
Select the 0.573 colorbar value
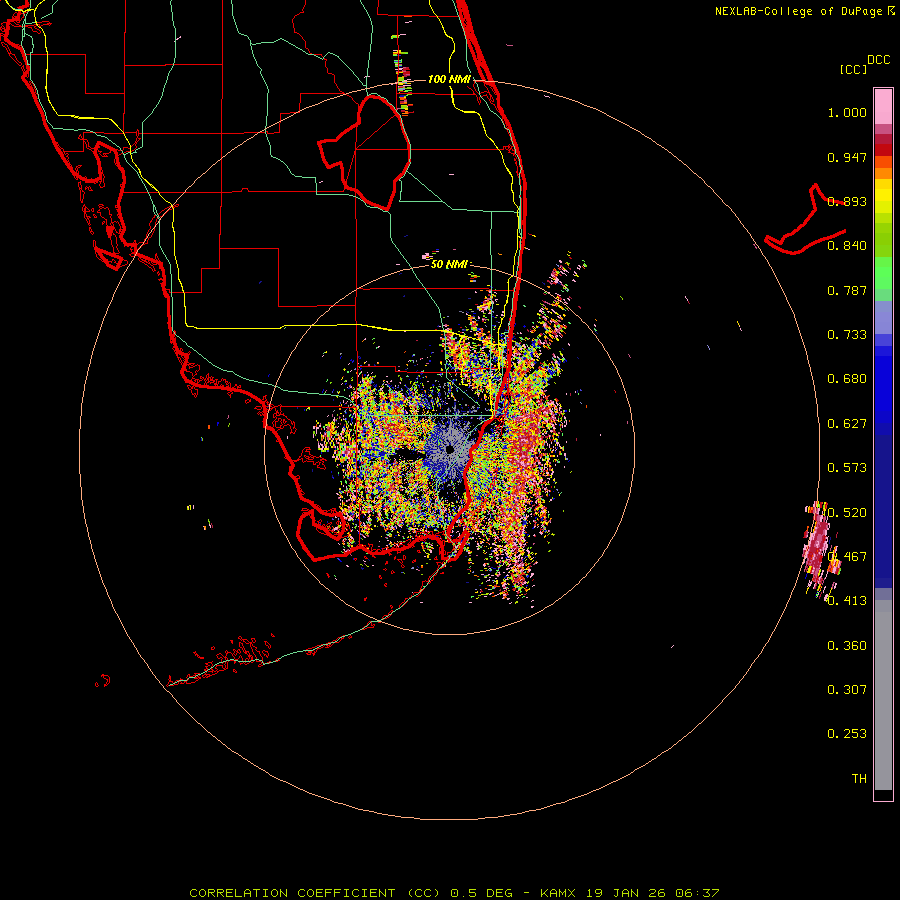point(847,468)
